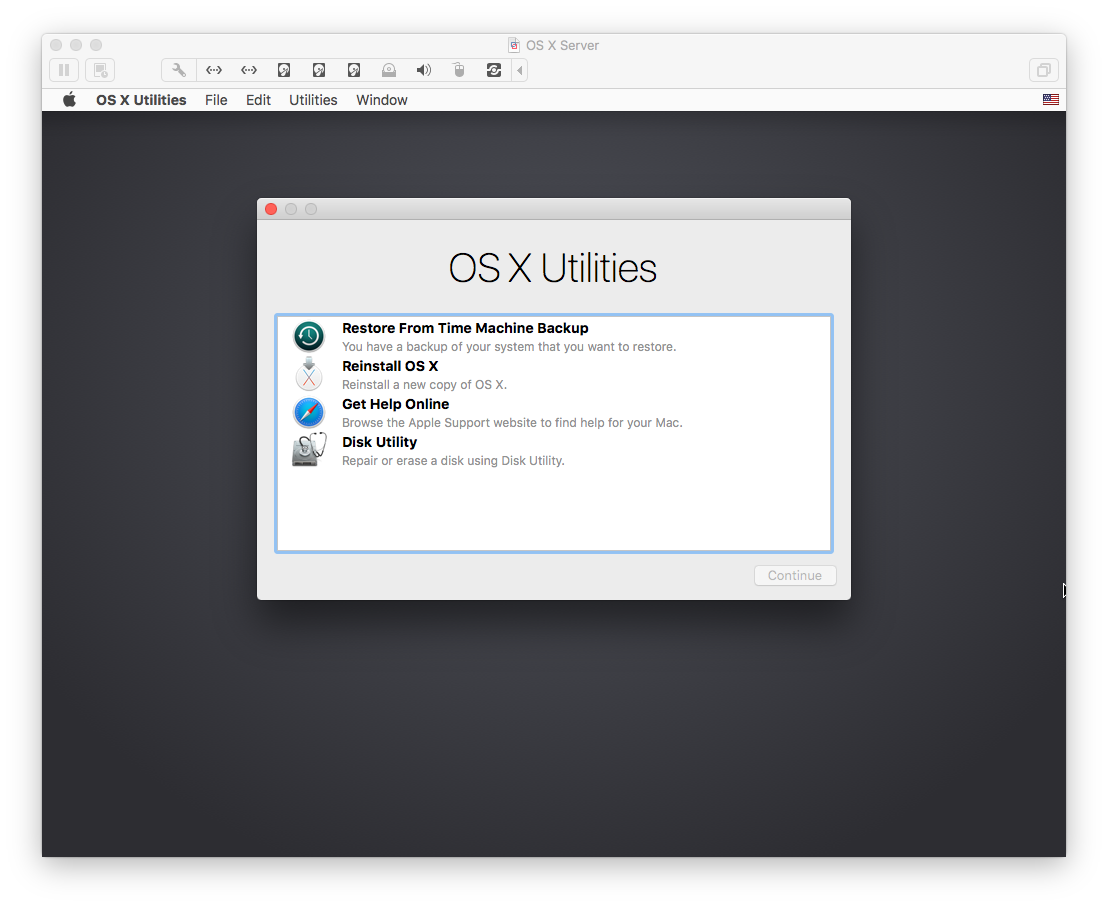Viewport: 1108px width, 907px height.
Task: Open the snapshots button in toolbar
Action: [x=100, y=70]
